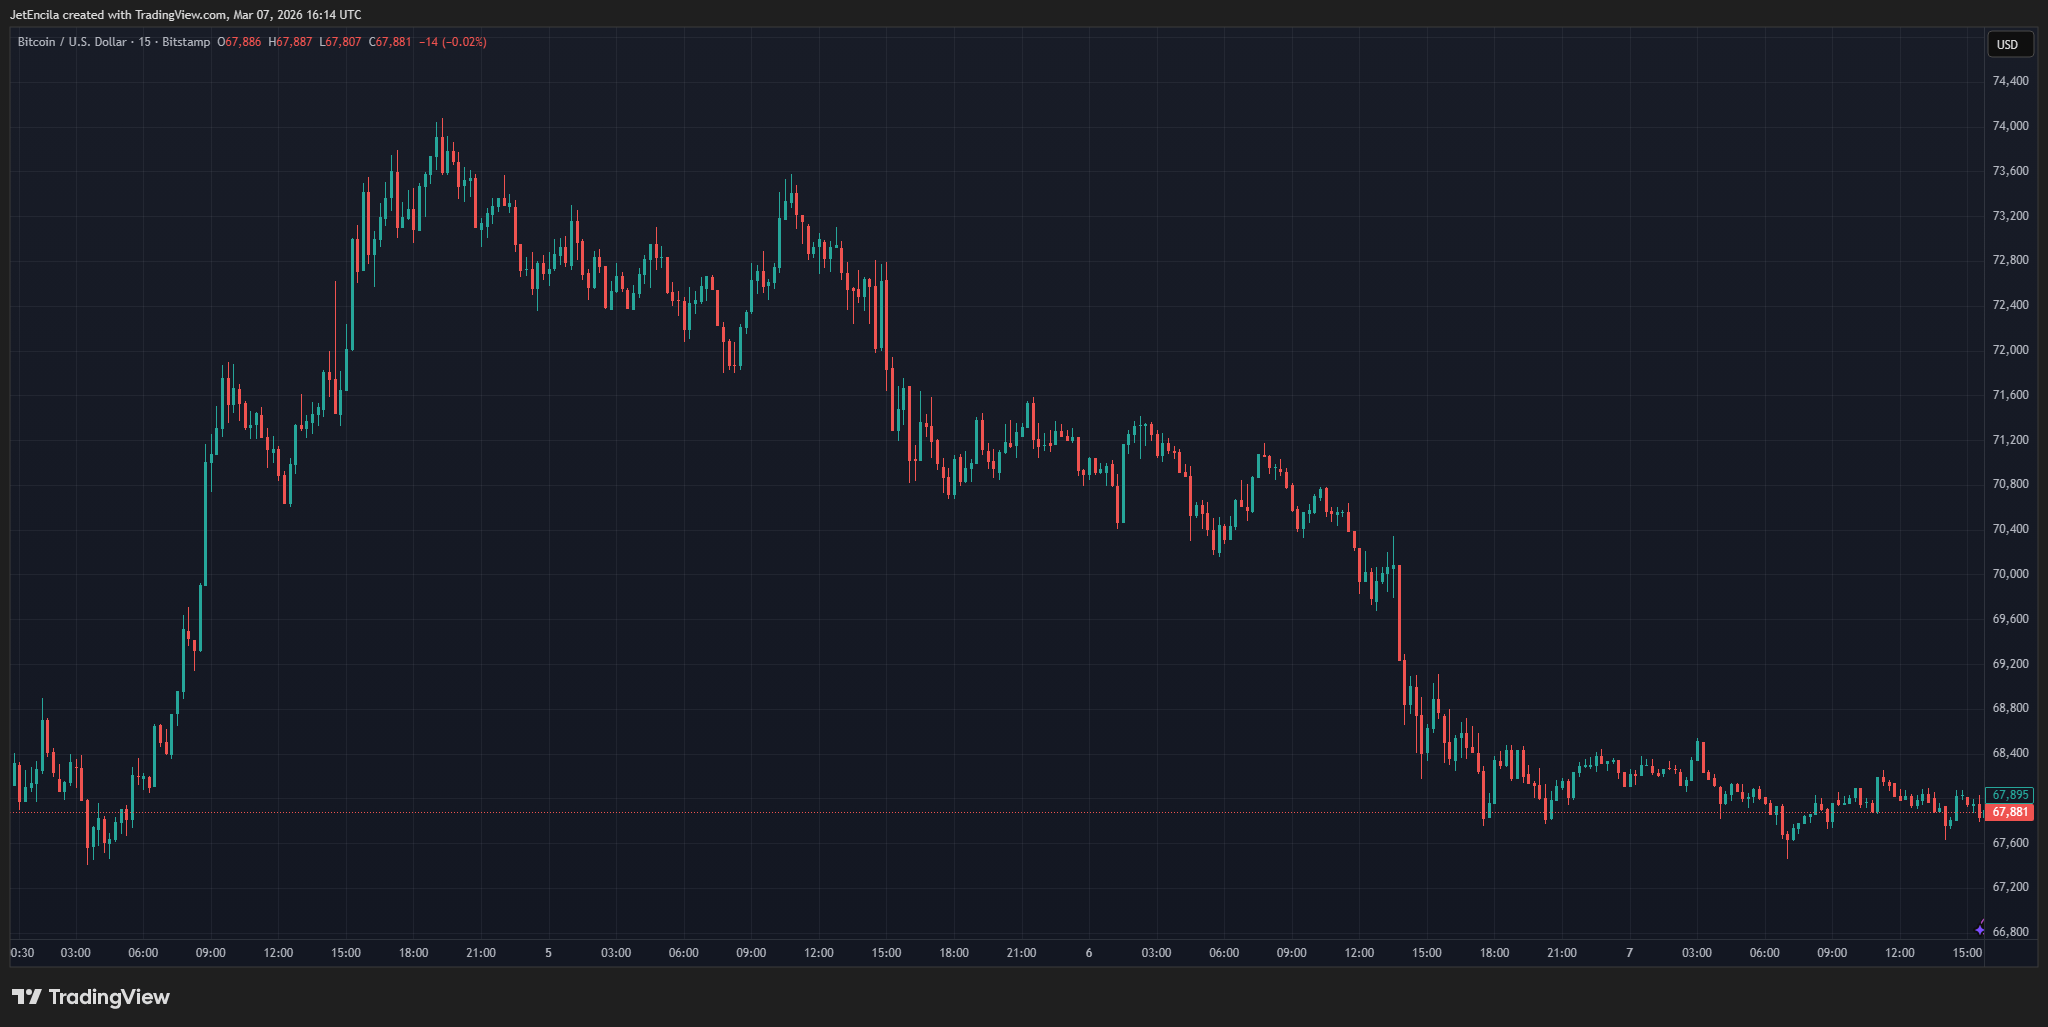
Task: Click the 0:30 time axis label
Action: click(22, 953)
